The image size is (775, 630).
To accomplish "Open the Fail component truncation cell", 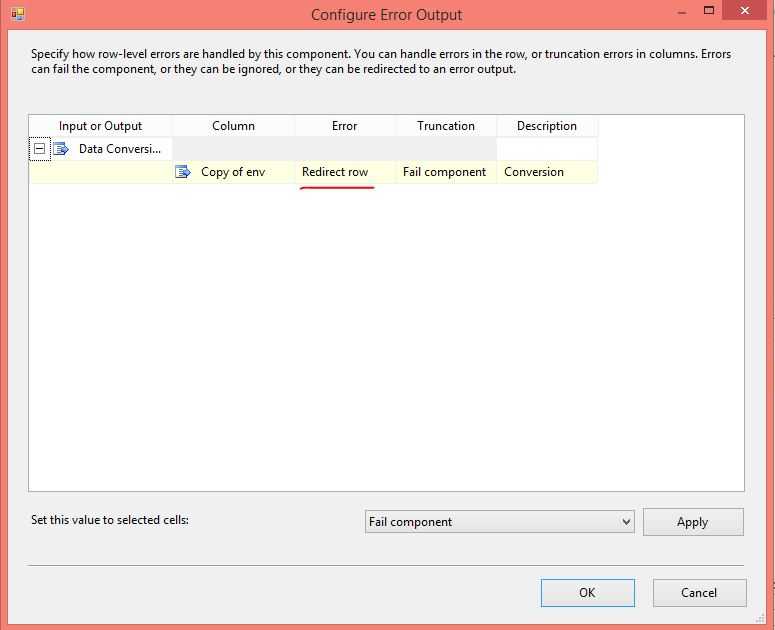I will [446, 172].
